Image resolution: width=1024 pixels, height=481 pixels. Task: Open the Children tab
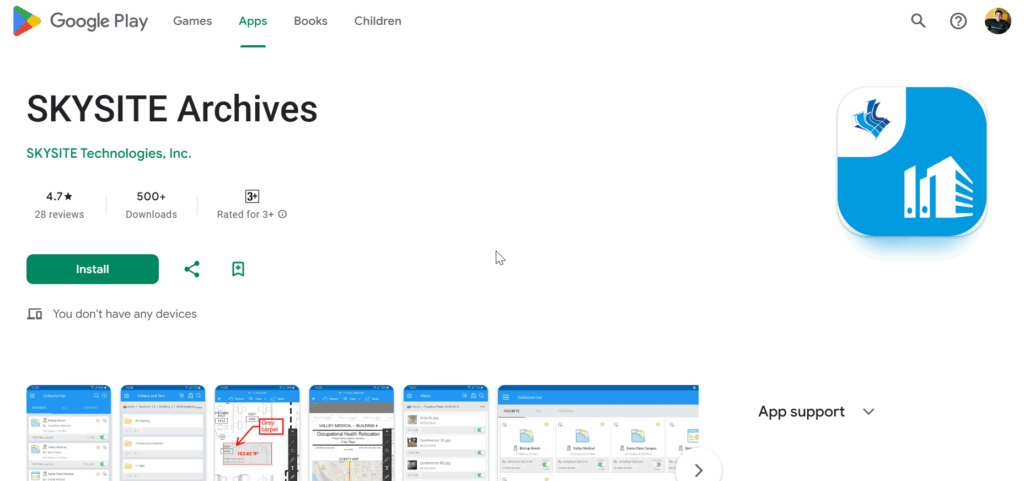[377, 21]
